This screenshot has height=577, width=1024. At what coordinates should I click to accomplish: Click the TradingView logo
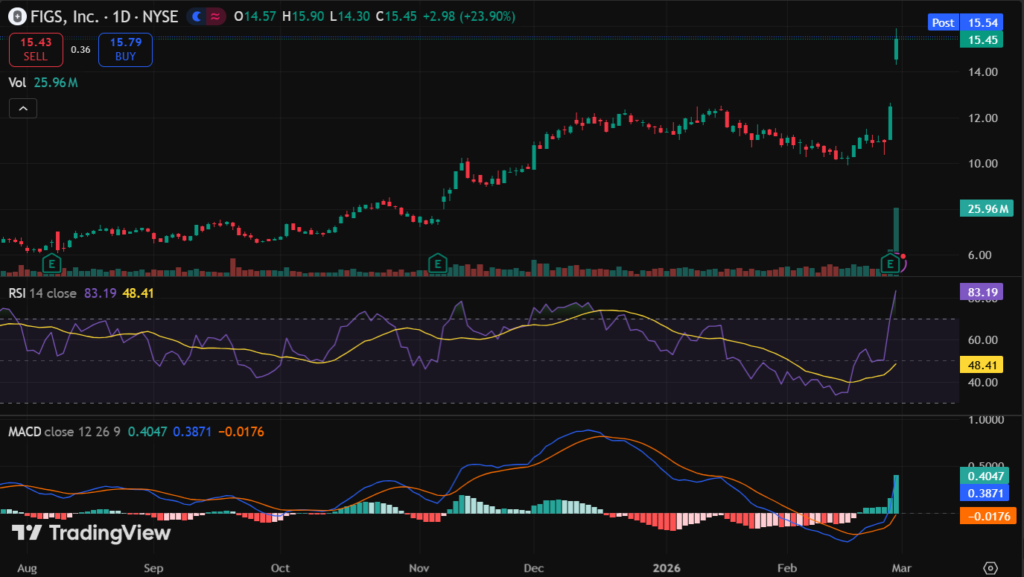pyautogui.click(x=91, y=533)
